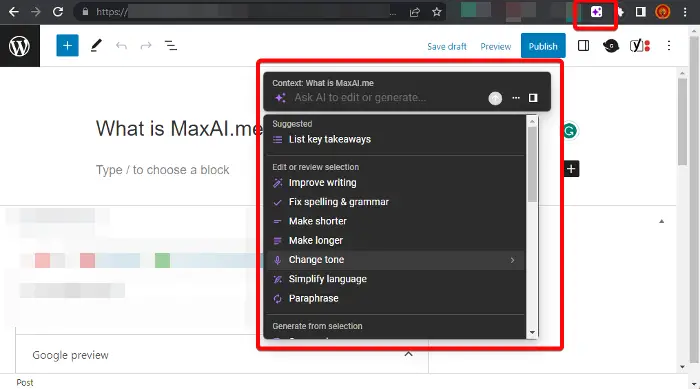Click the scroll up arrow of MaxAI menu
Viewport: 700px width, 389px height.
532,121
